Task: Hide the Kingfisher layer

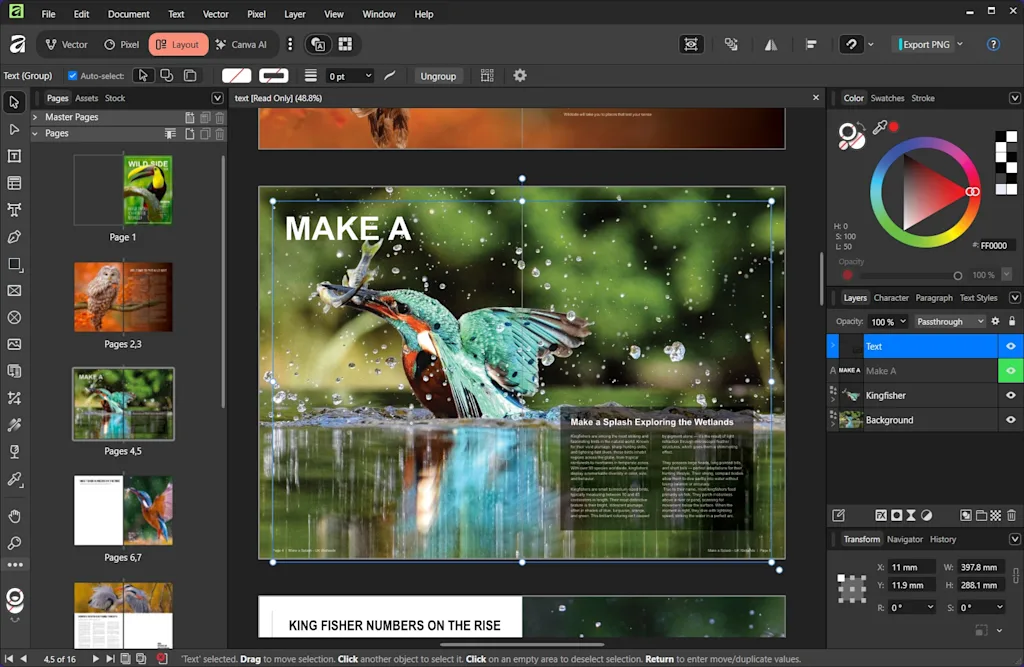Action: tap(1010, 395)
